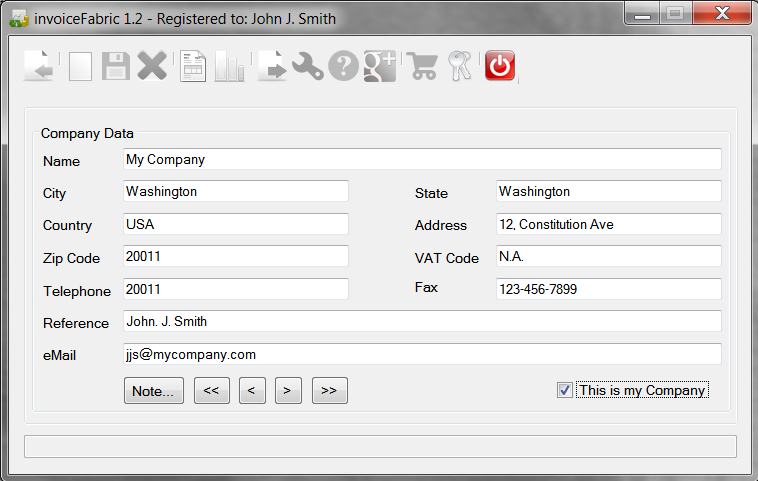
Task: Click the Country field showing USA
Action: (235, 224)
